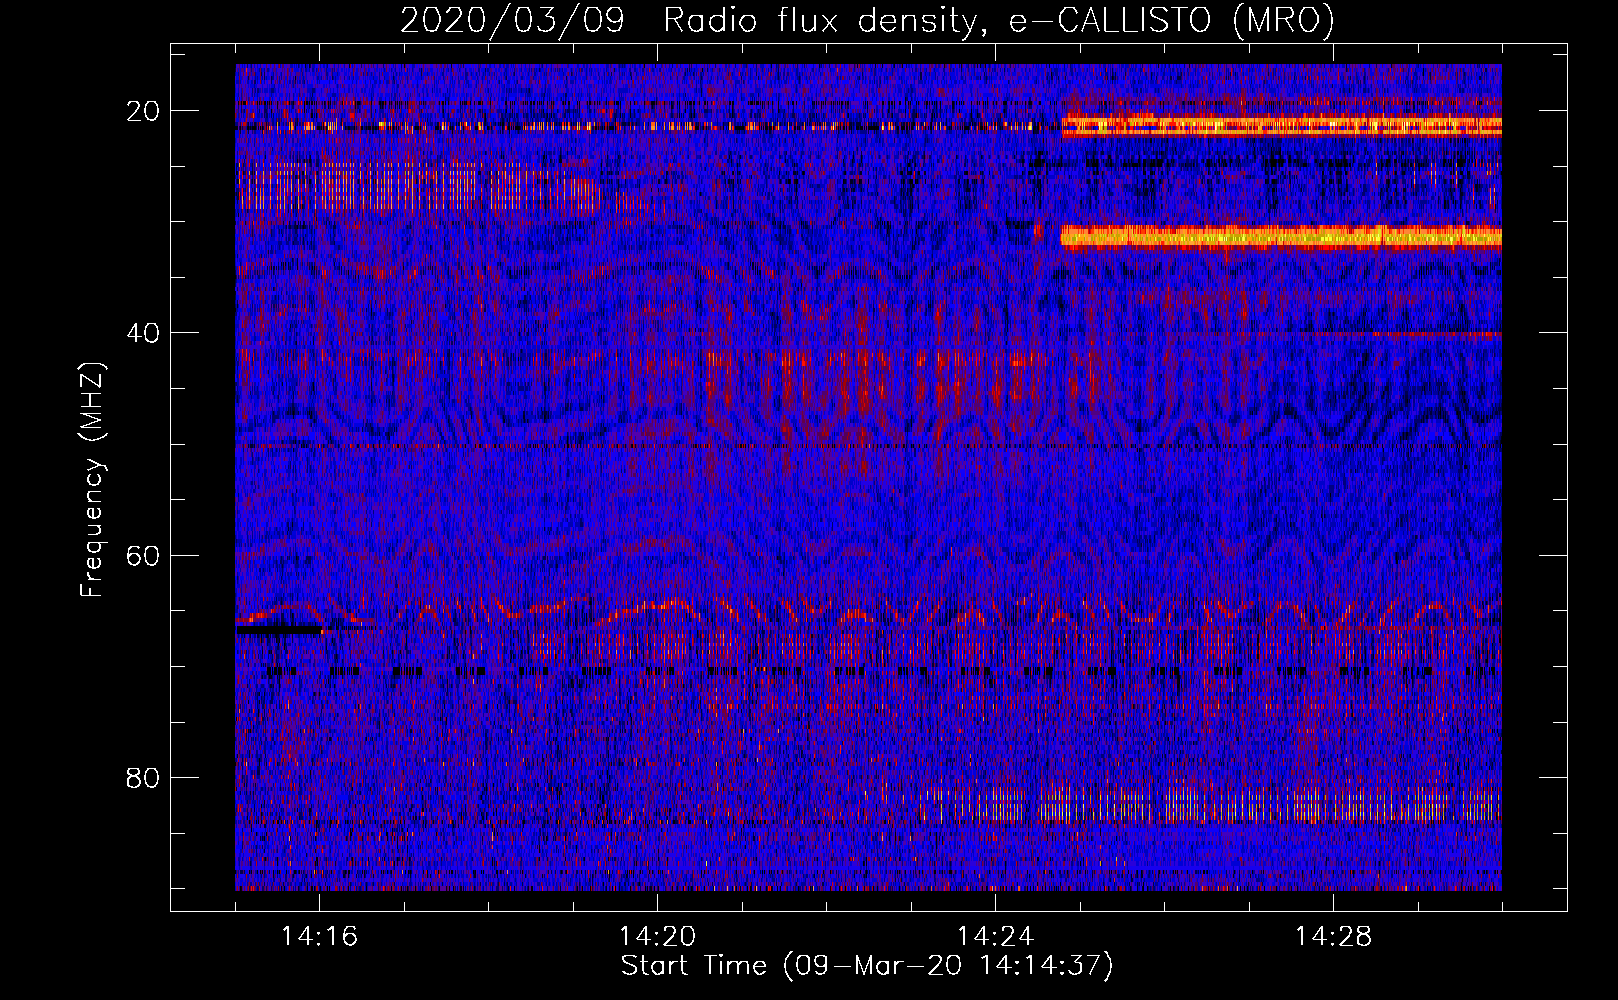Click the black horizontal bar near 67 MHz

click(279, 630)
